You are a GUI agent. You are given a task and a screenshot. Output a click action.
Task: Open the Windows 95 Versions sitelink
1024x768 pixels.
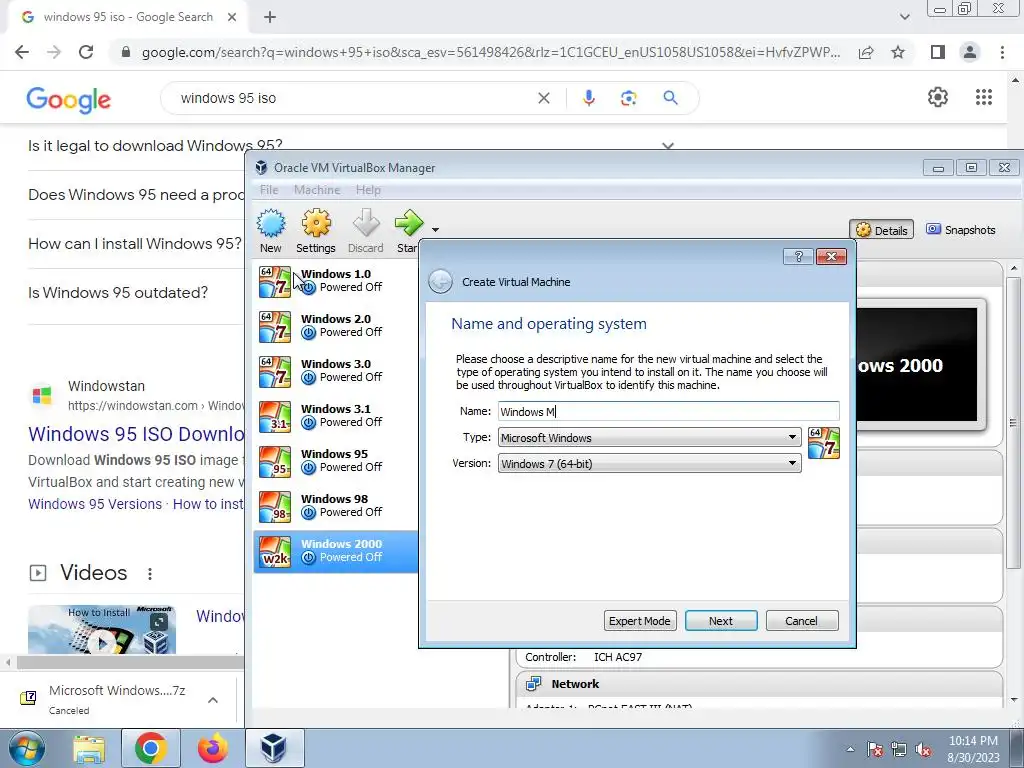tap(95, 504)
